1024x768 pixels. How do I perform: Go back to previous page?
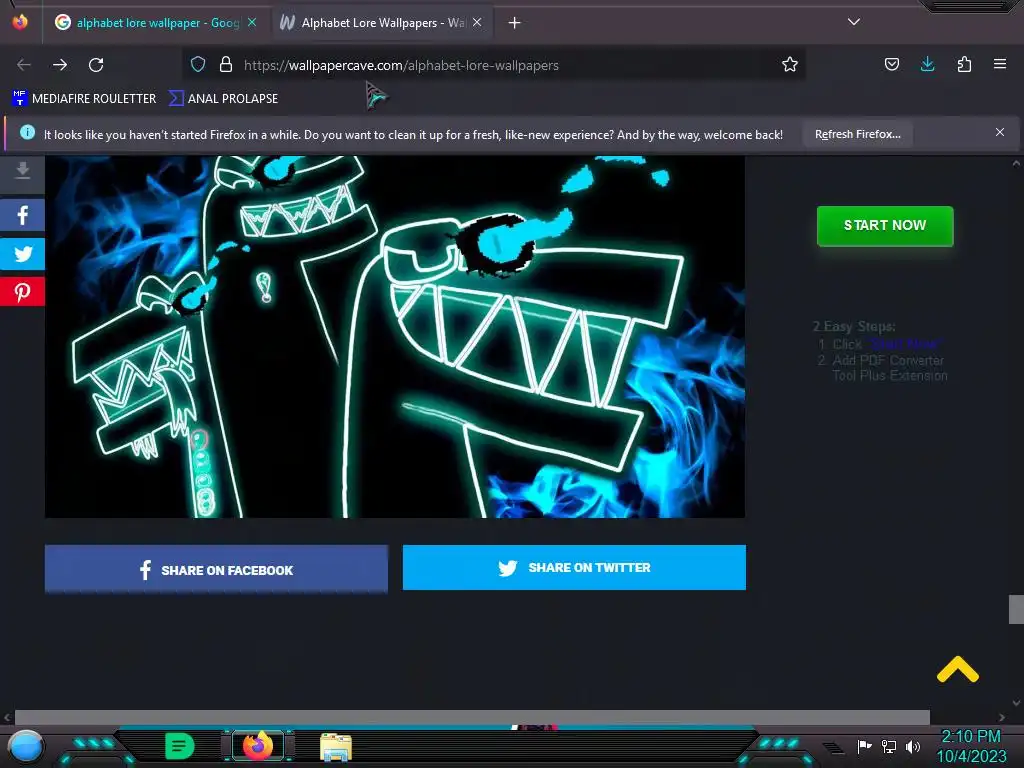[24, 65]
